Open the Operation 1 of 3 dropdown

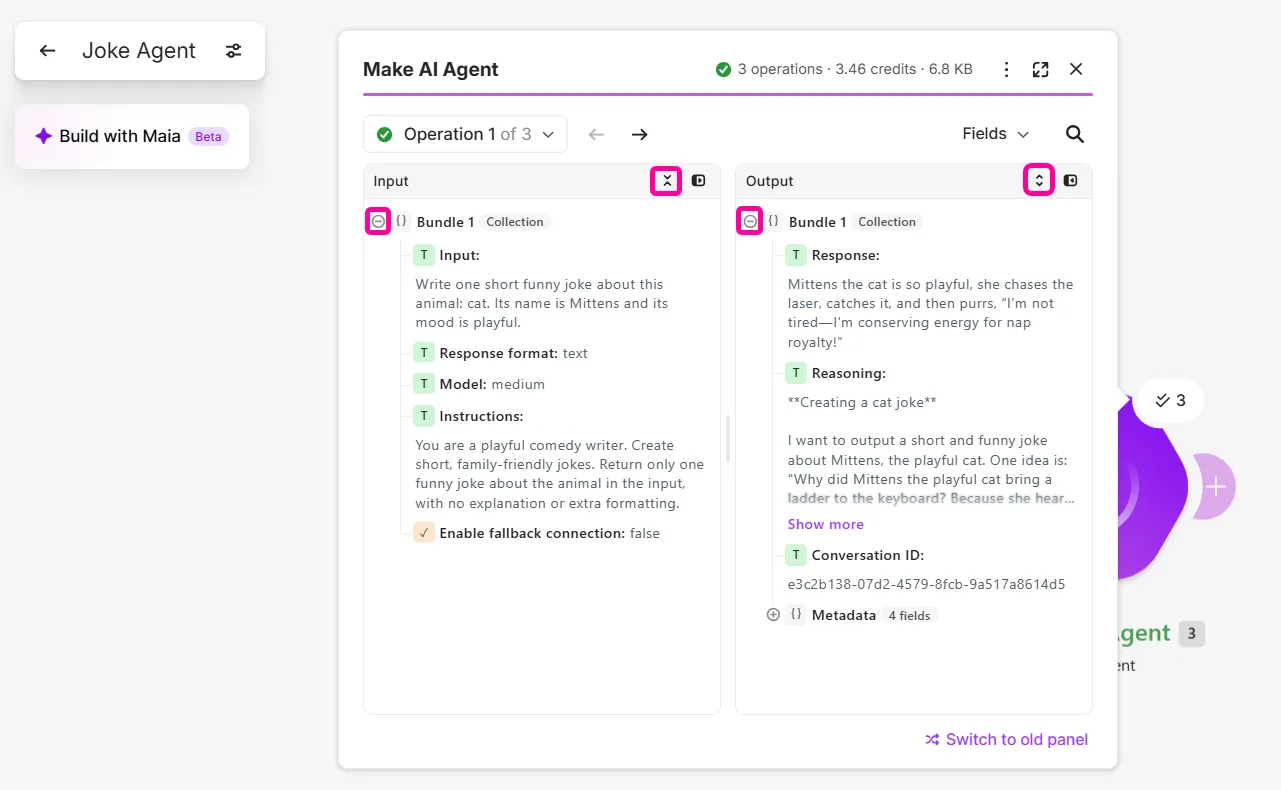coord(465,134)
